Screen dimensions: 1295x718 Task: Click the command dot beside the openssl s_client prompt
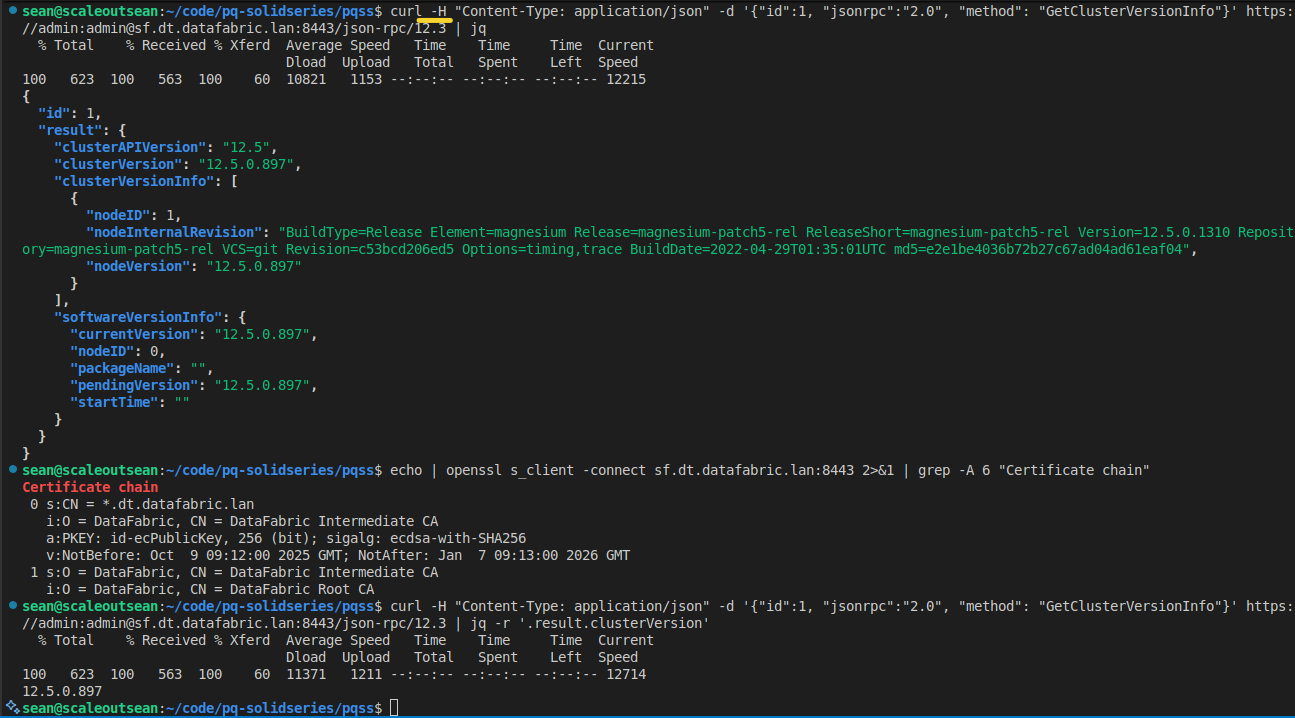(11, 470)
